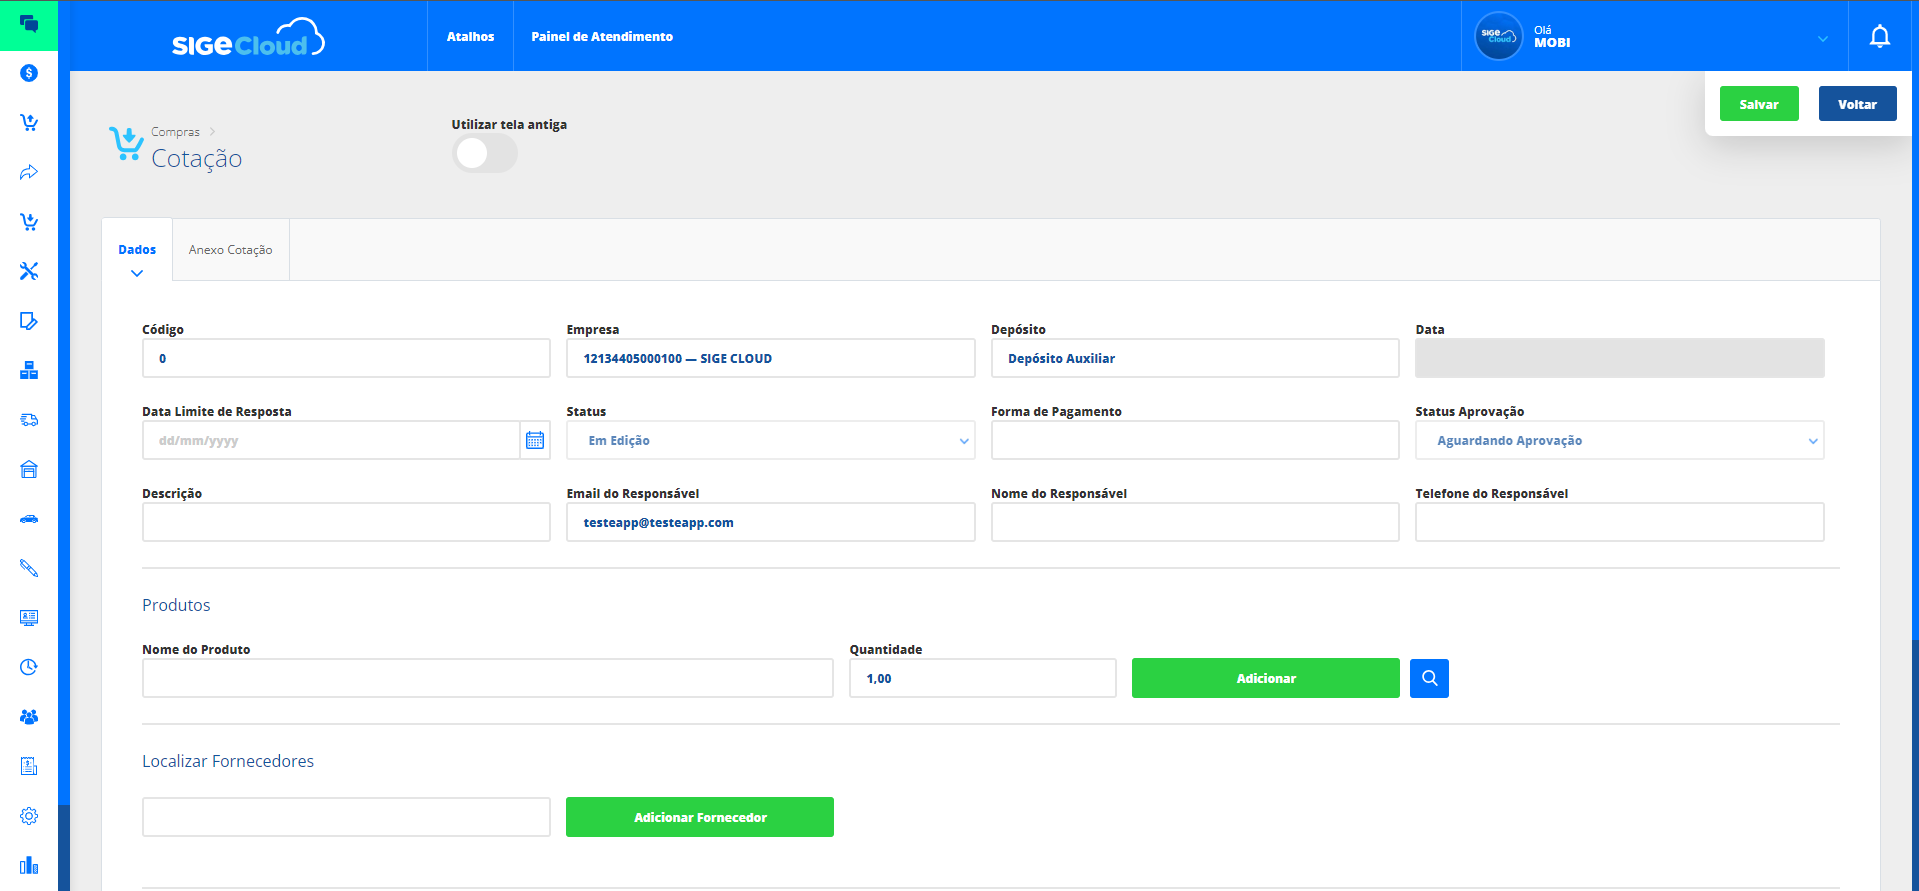Screen dimensions: 1919x891
Task: Focus the Nome do Responsável field
Action: coord(1195,522)
